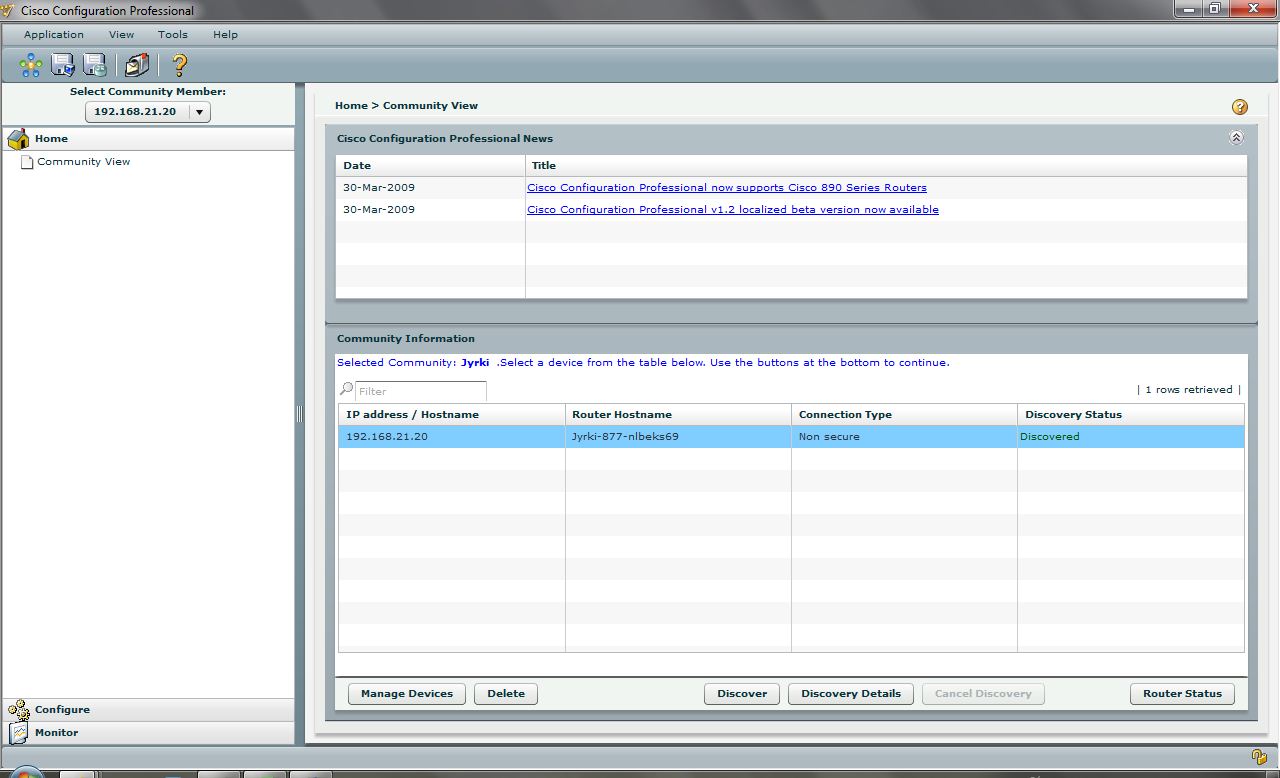This screenshot has width=1280, height=778.
Task: Click the mailbox feedback icon in toolbar
Action: [x=137, y=66]
